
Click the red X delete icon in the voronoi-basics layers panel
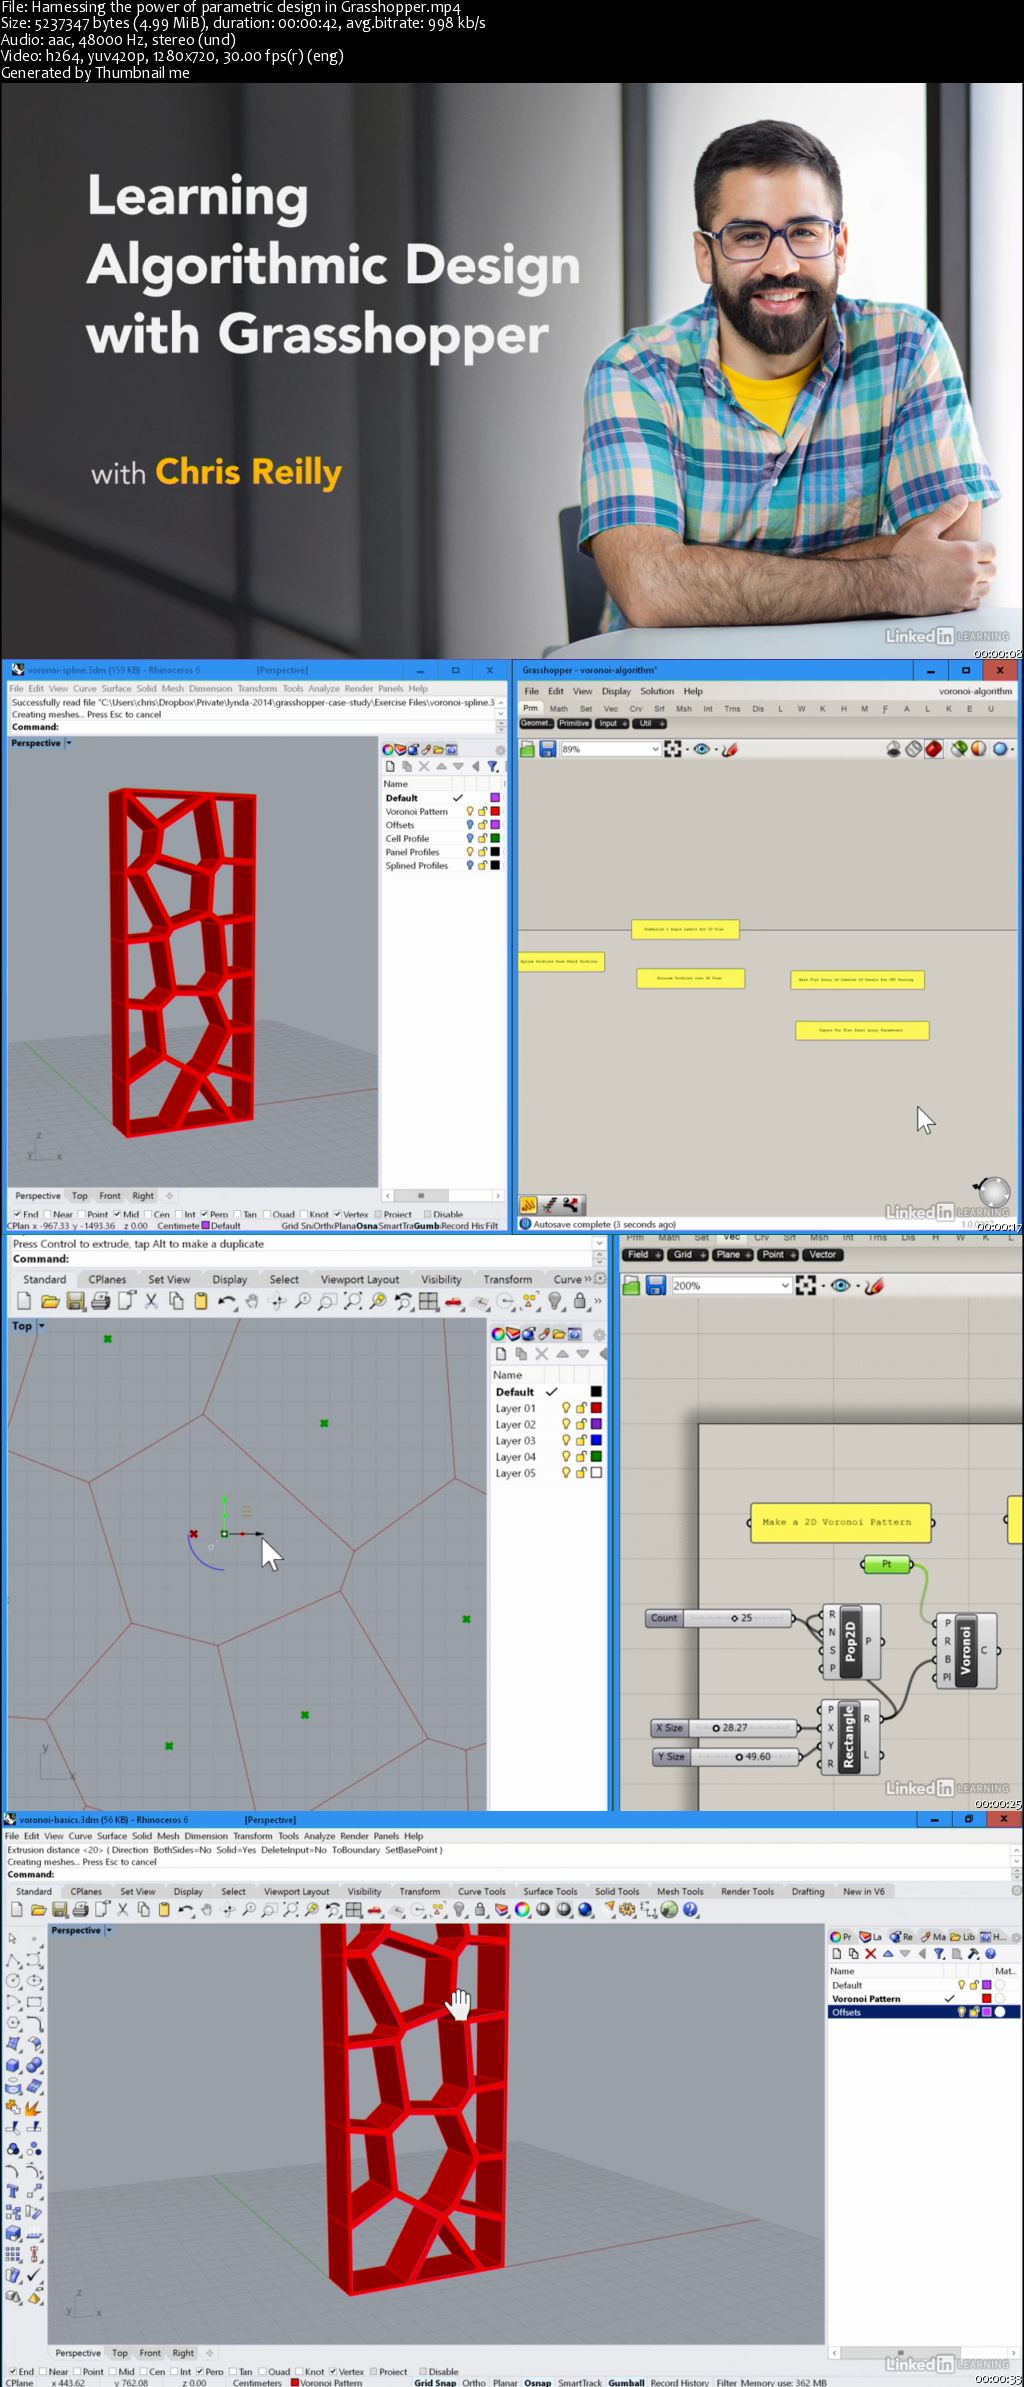[x=870, y=1953]
